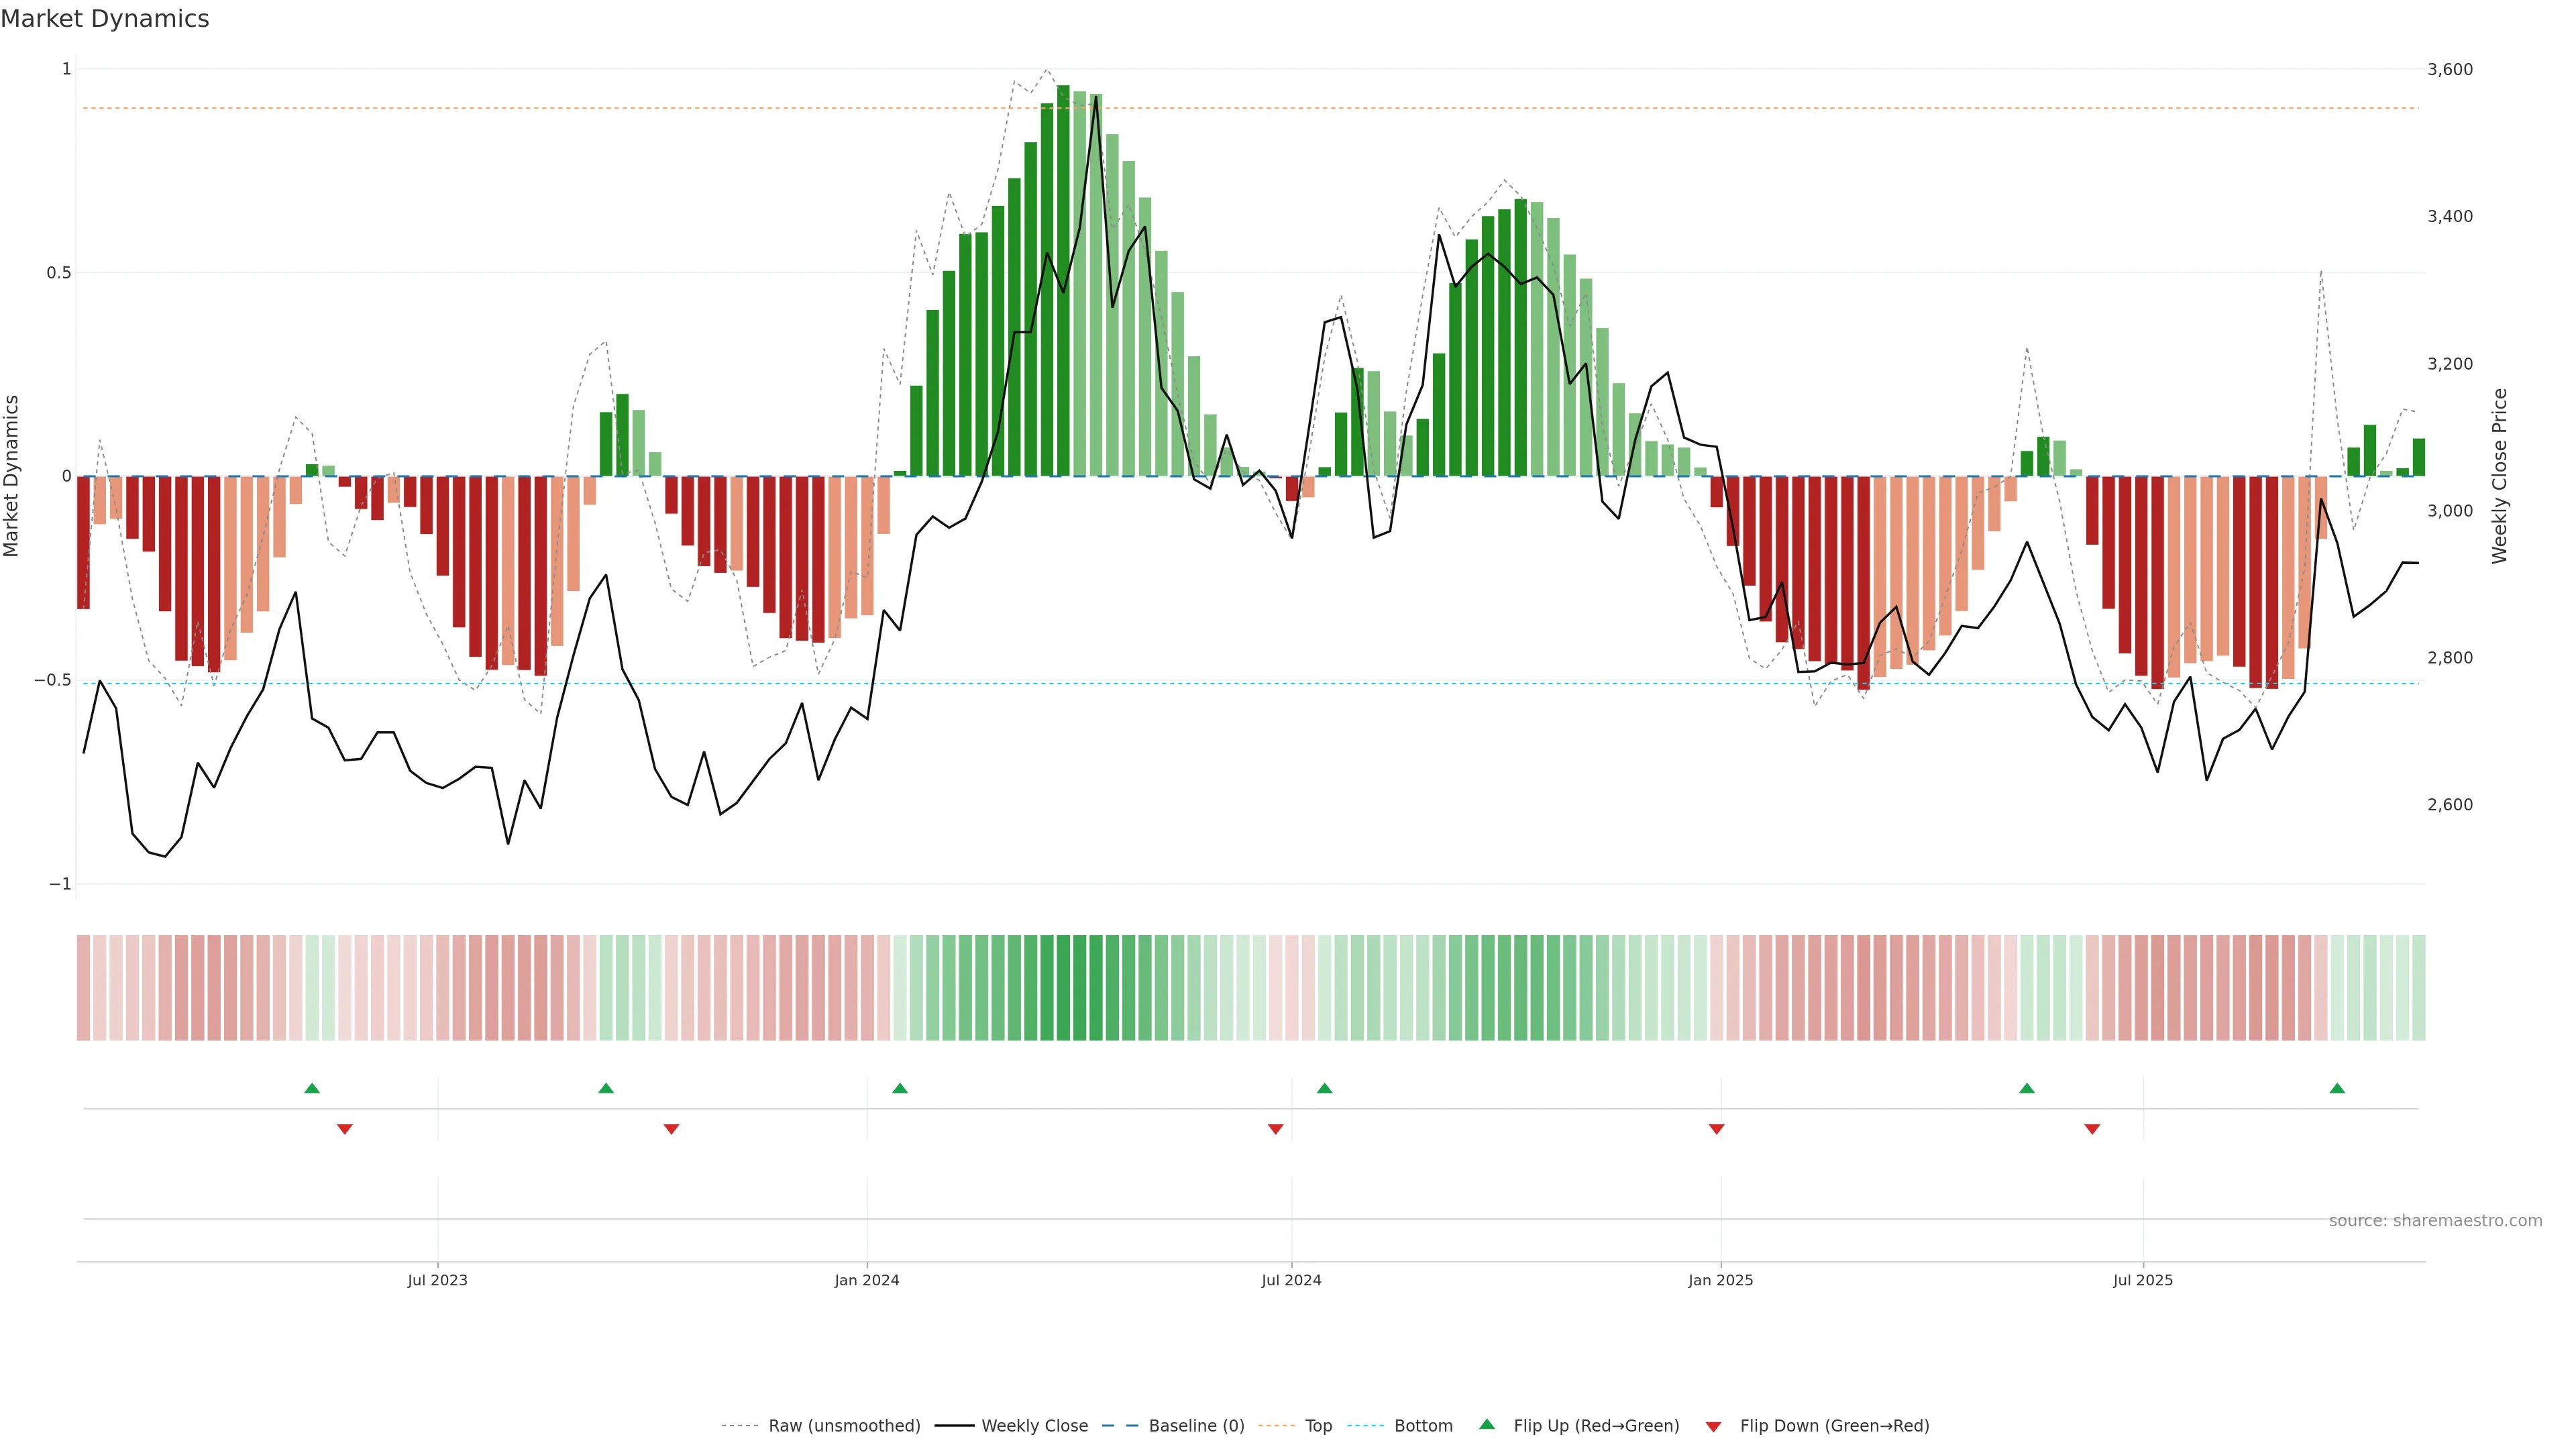Click the Flip Up triangle icon in the legend

[x=1487, y=1424]
